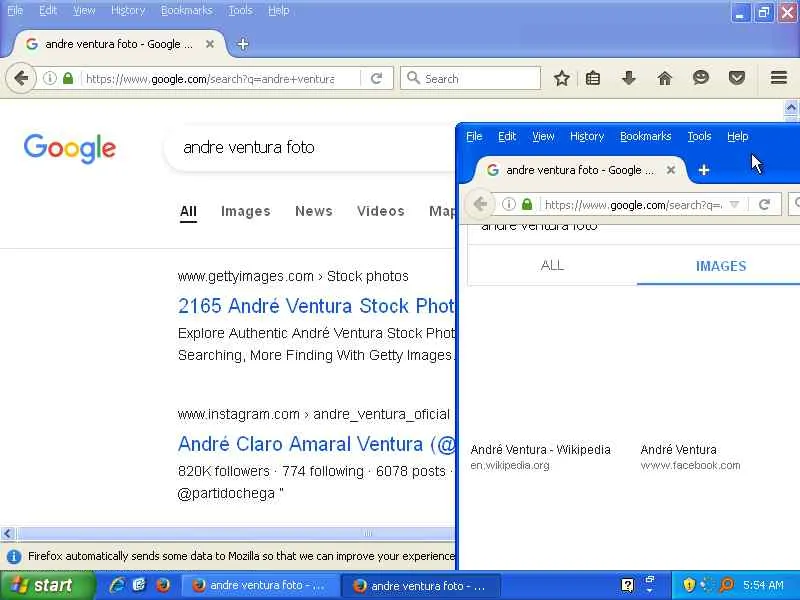
Task: Click horizontal scrollbar left arrow
Action: pos(7,534)
